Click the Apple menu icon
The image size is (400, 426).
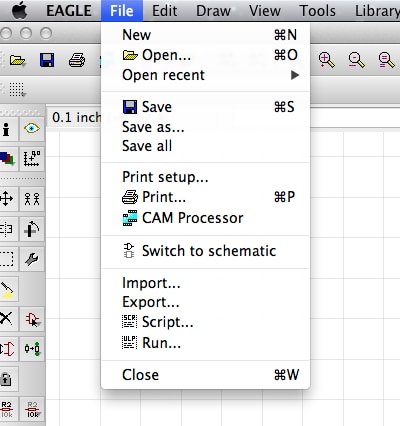19,11
